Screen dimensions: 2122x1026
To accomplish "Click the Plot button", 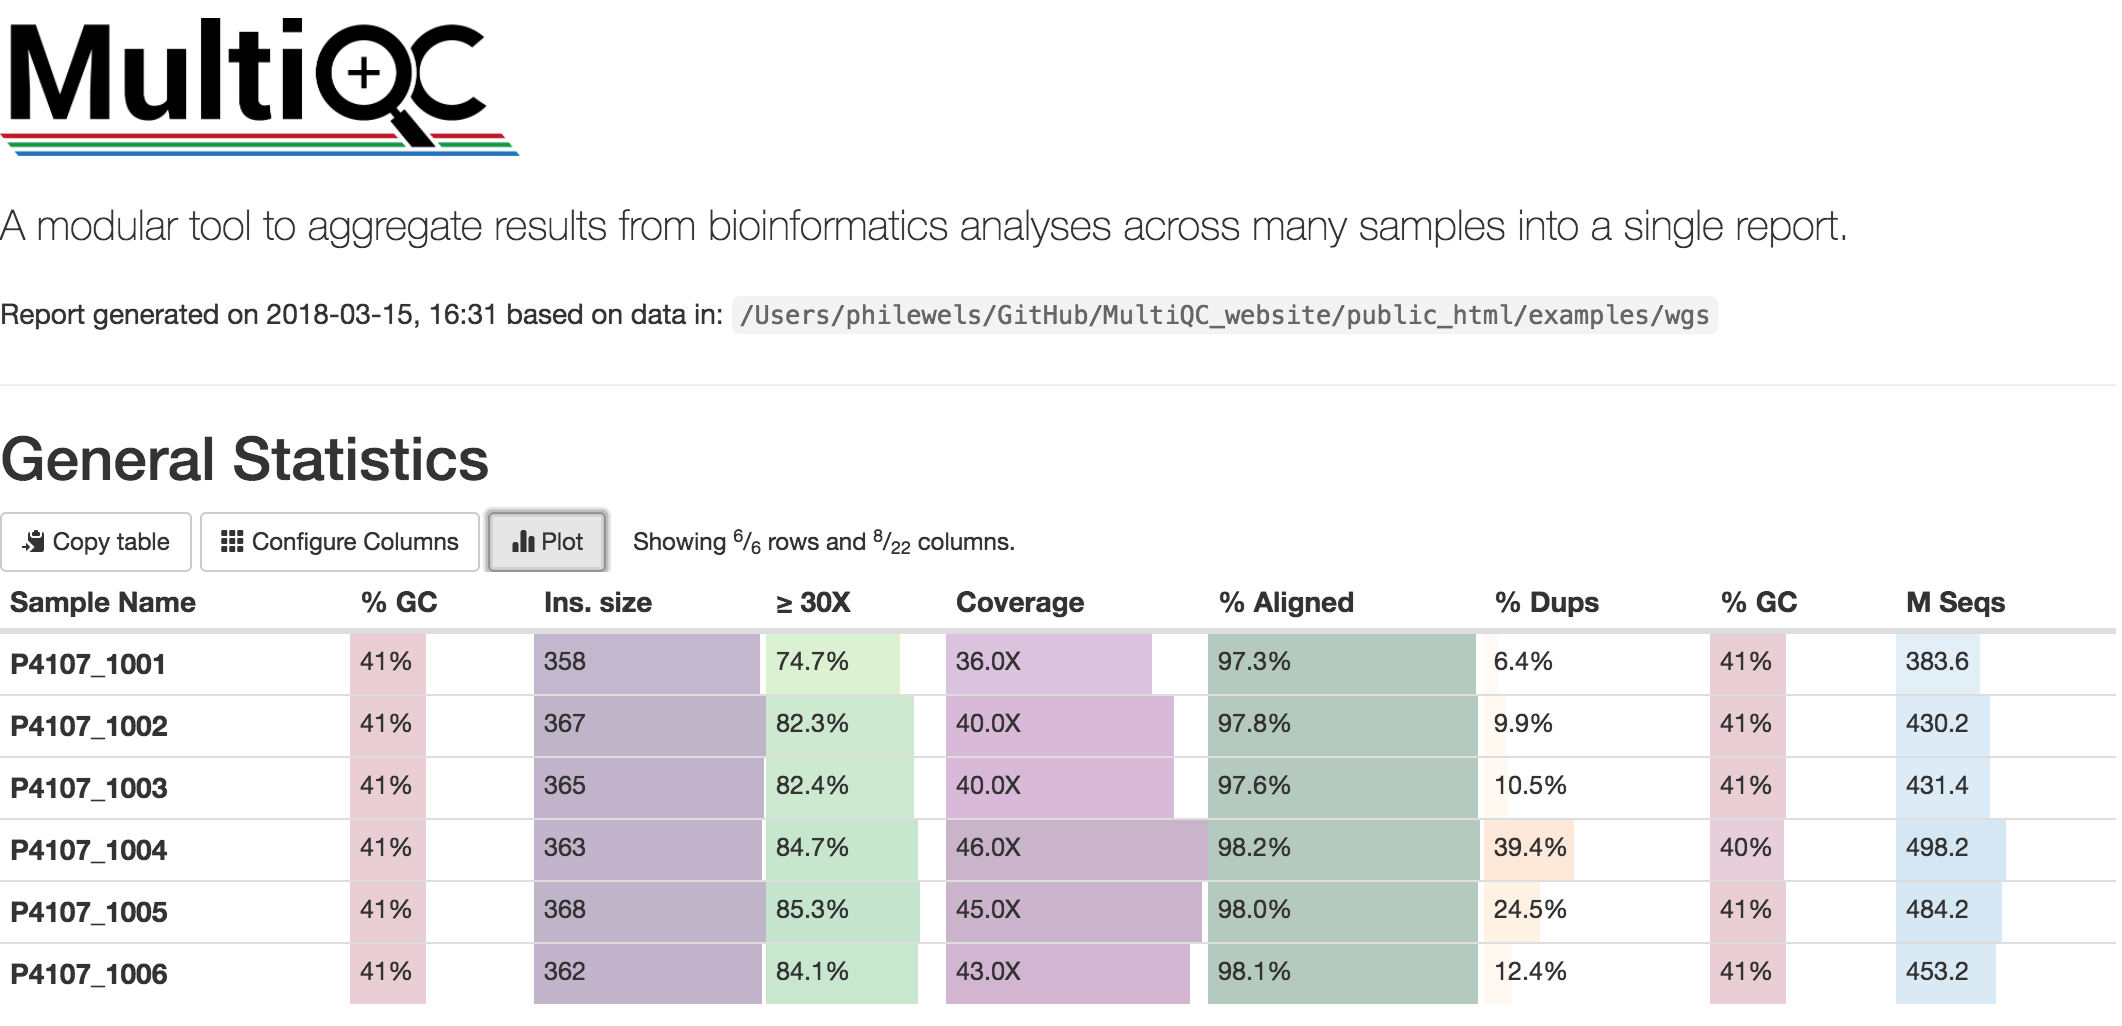I will [547, 542].
